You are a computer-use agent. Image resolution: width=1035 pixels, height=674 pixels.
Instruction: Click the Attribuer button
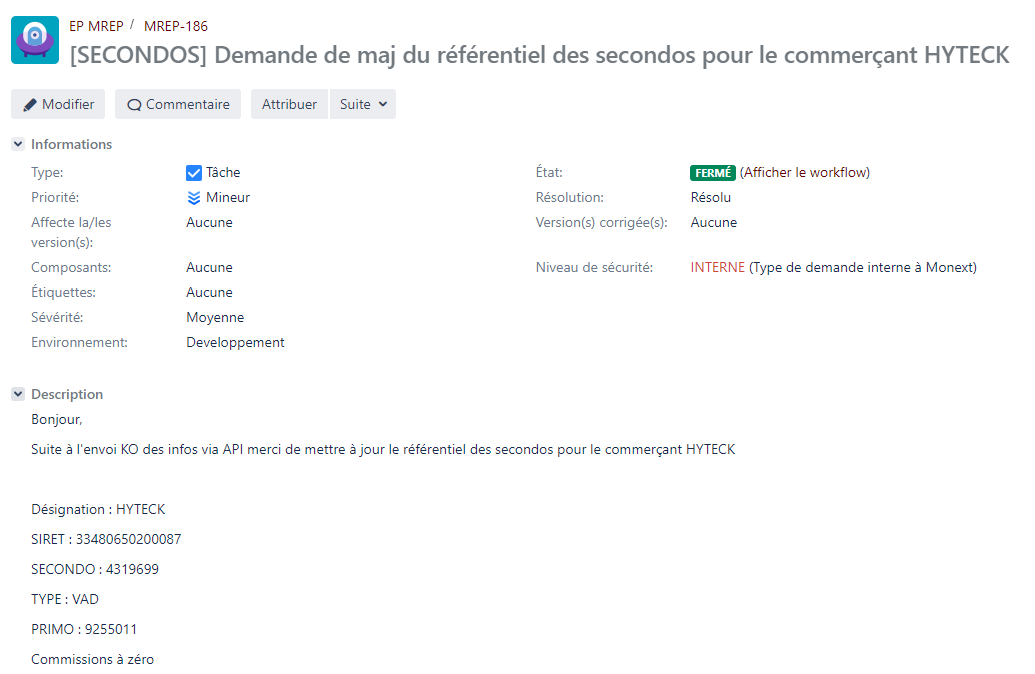[x=289, y=104]
